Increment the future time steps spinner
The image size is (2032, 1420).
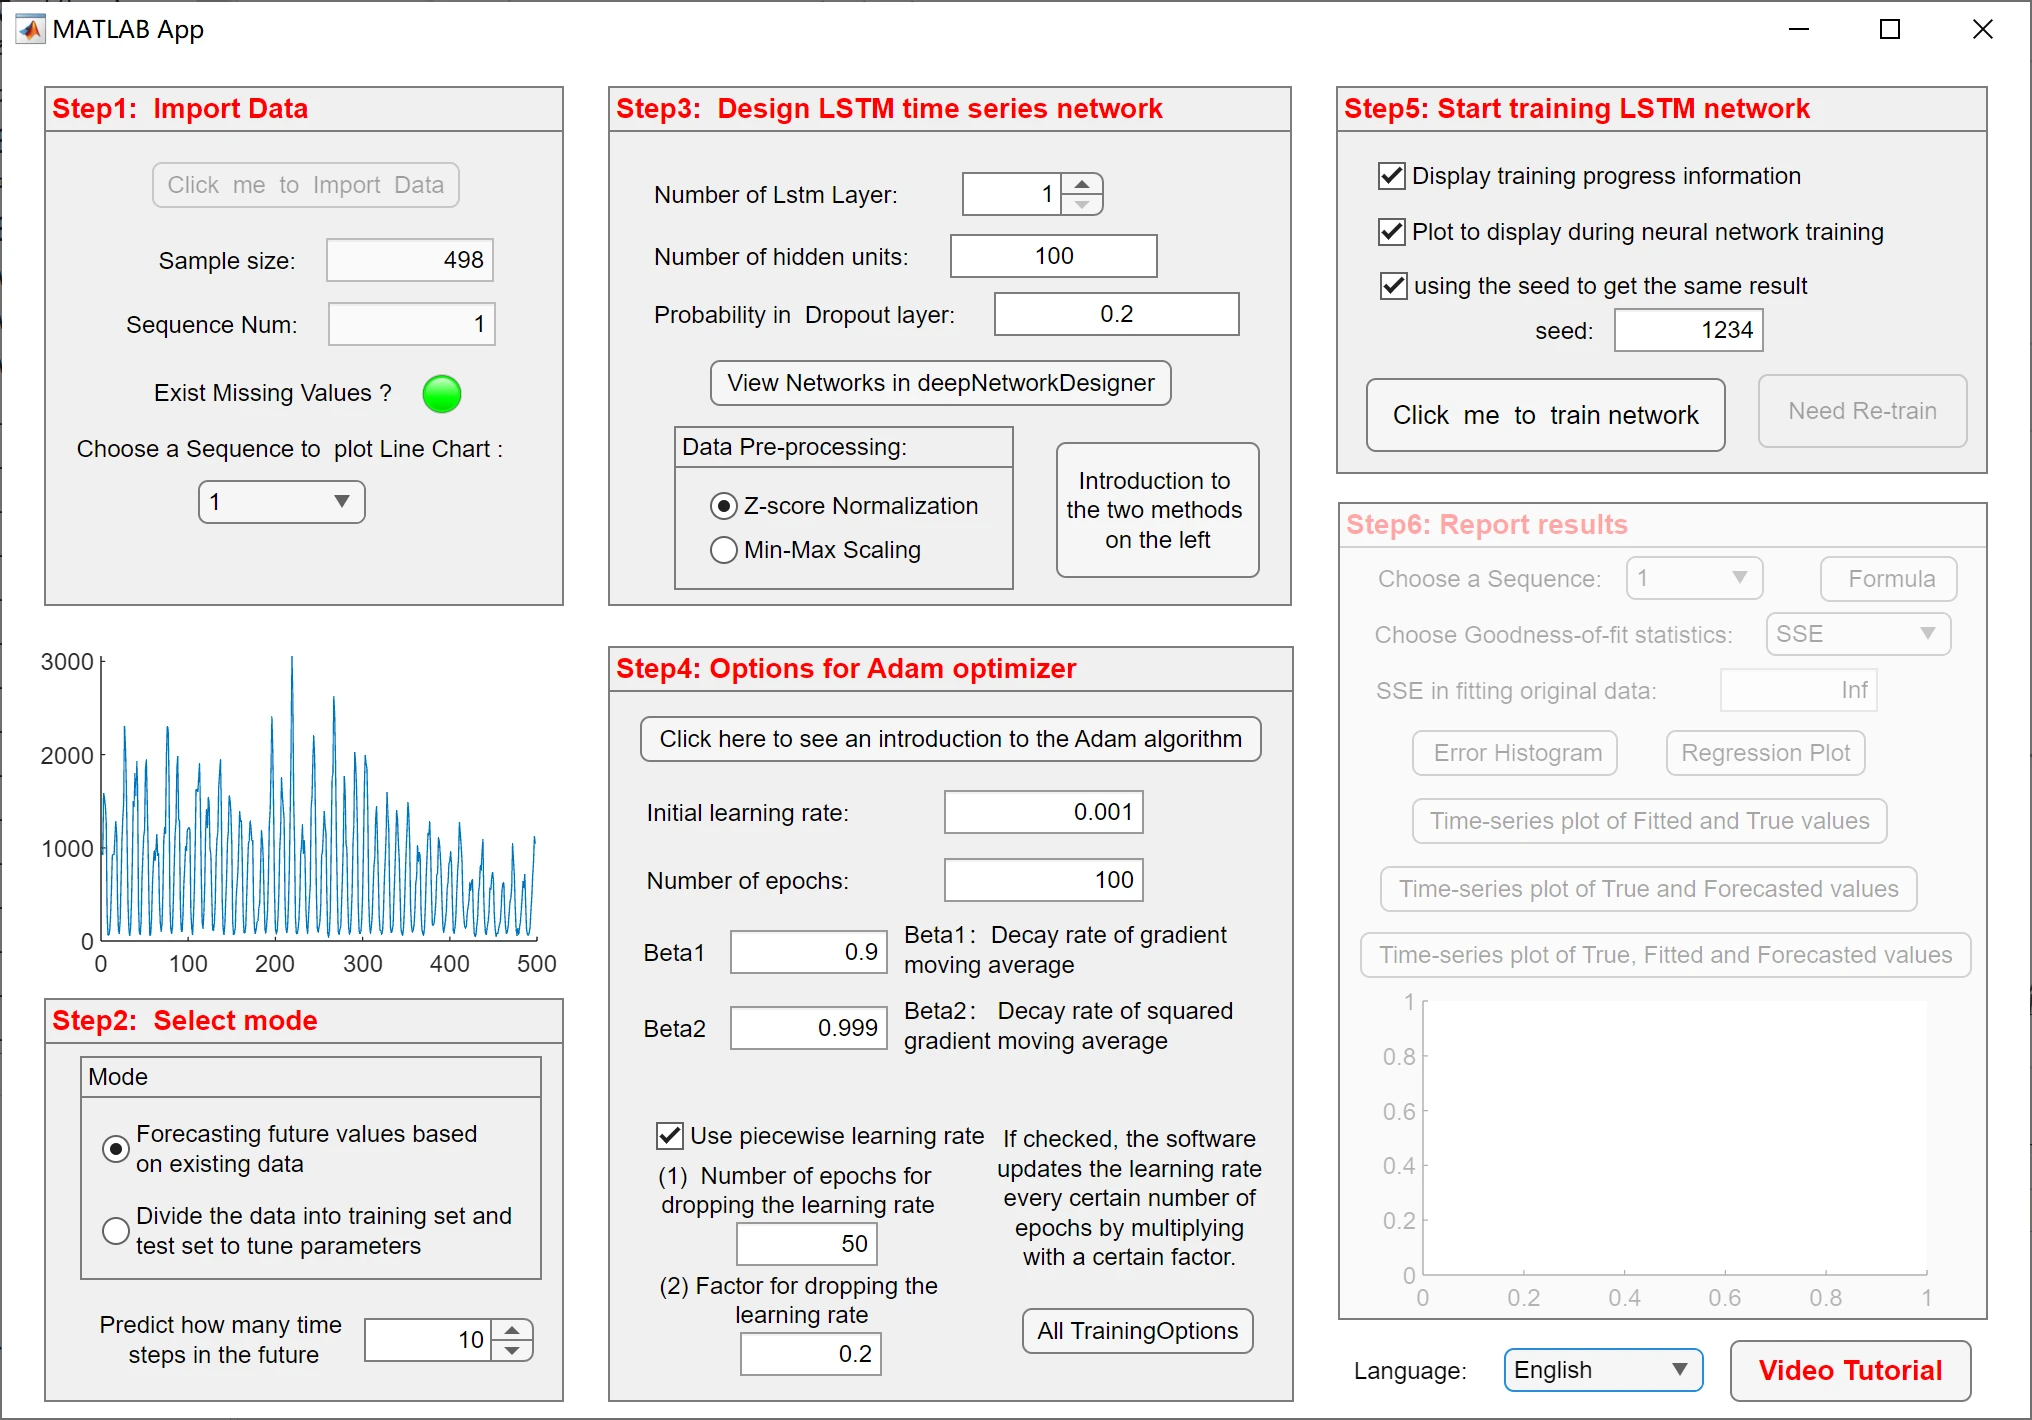pyautogui.click(x=512, y=1330)
